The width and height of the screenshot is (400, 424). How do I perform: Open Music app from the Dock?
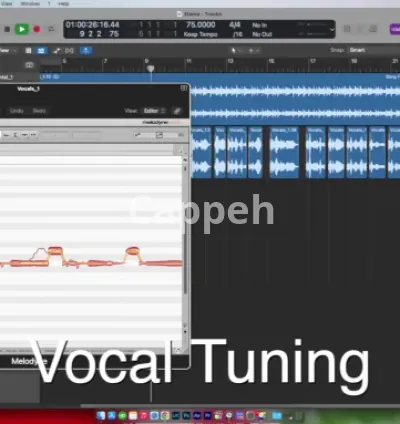click(x=144, y=416)
